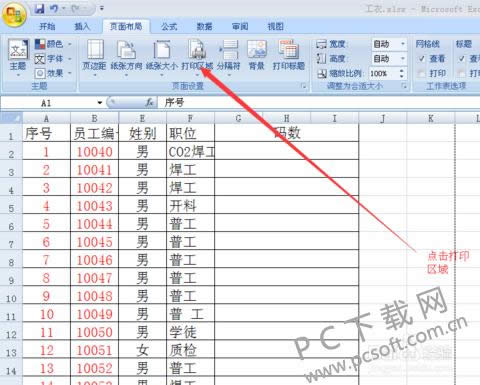This screenshot has height=385, width=480.
Task: Click the 姓别 header cell
Action: click(142, 133)
